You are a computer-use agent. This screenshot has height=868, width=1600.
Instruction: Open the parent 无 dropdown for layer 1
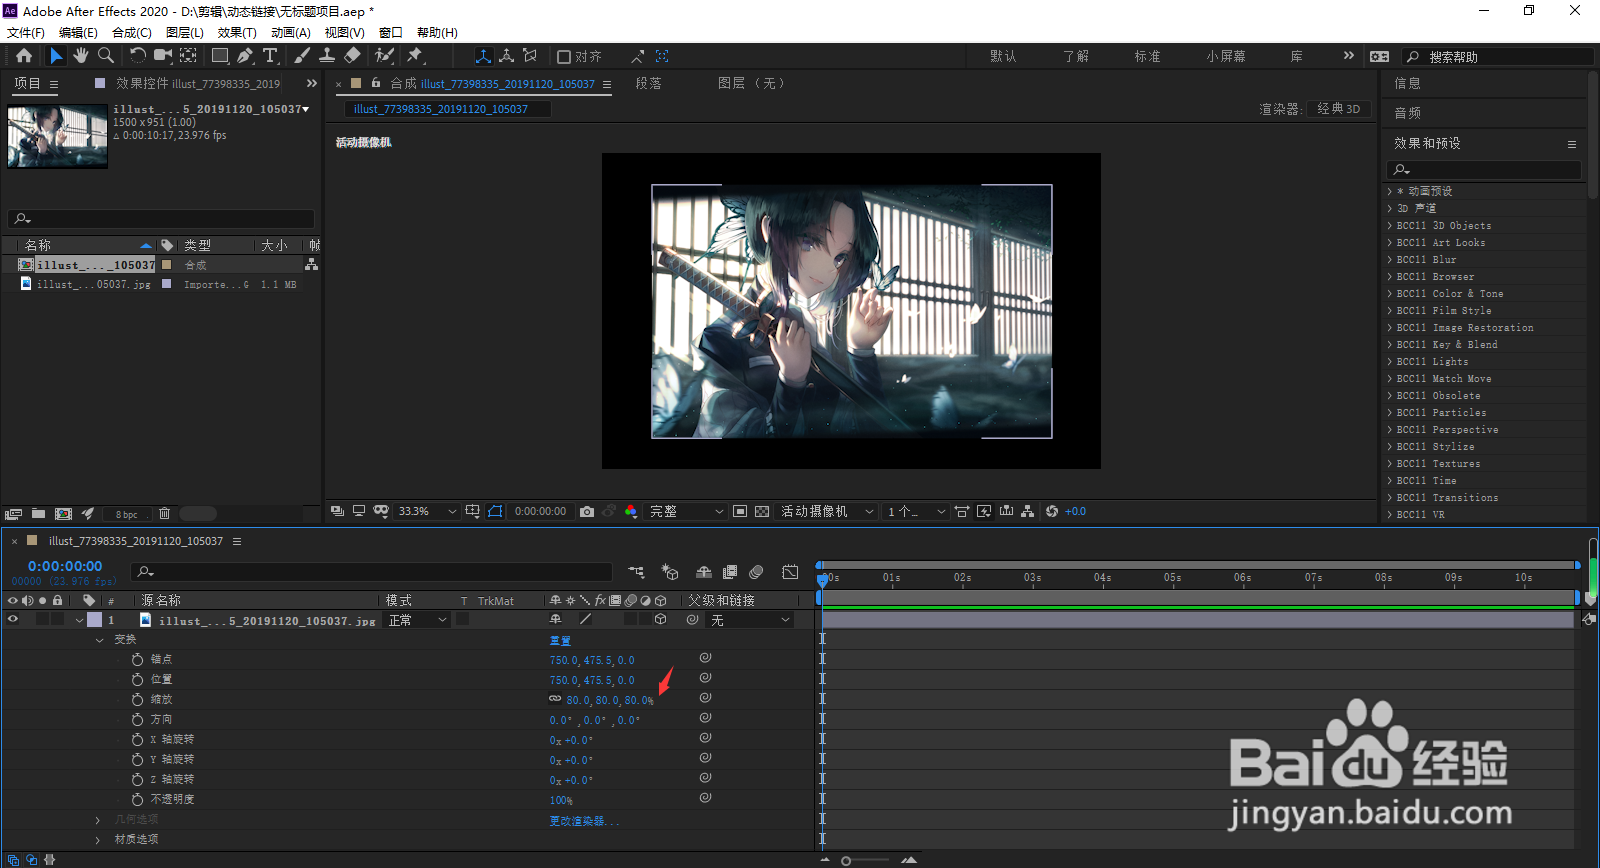click(750, 620)
